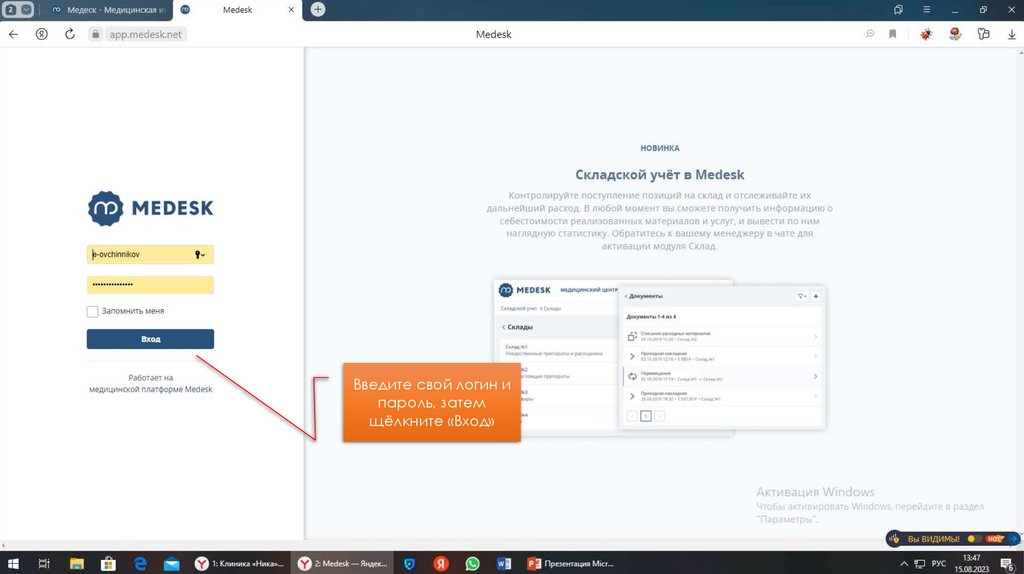Open the saved passwords key dropdown
1024x574 pixels.
tap(200, 255)
